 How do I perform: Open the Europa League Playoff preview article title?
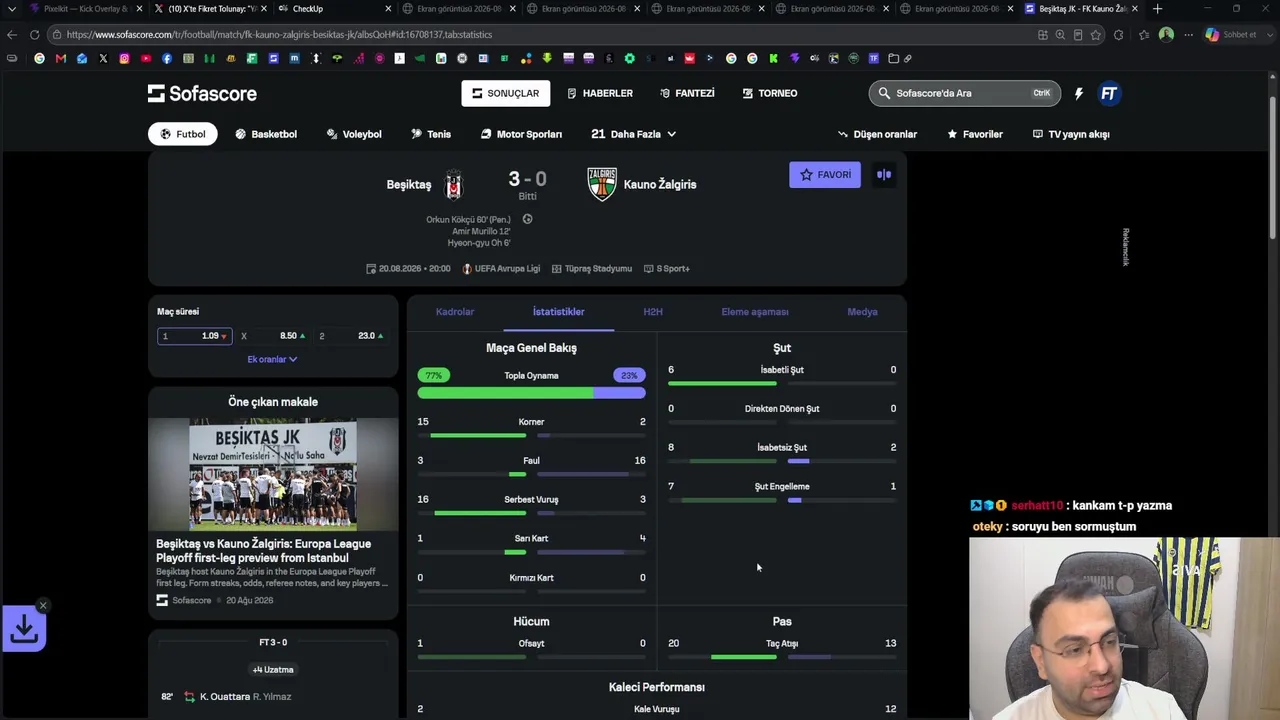point(264,551)
